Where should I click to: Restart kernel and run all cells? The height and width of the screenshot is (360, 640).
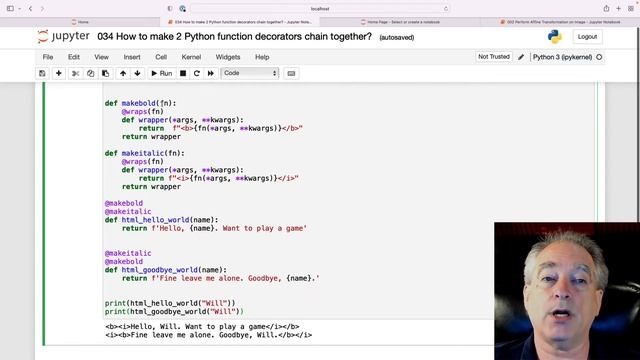211,73
